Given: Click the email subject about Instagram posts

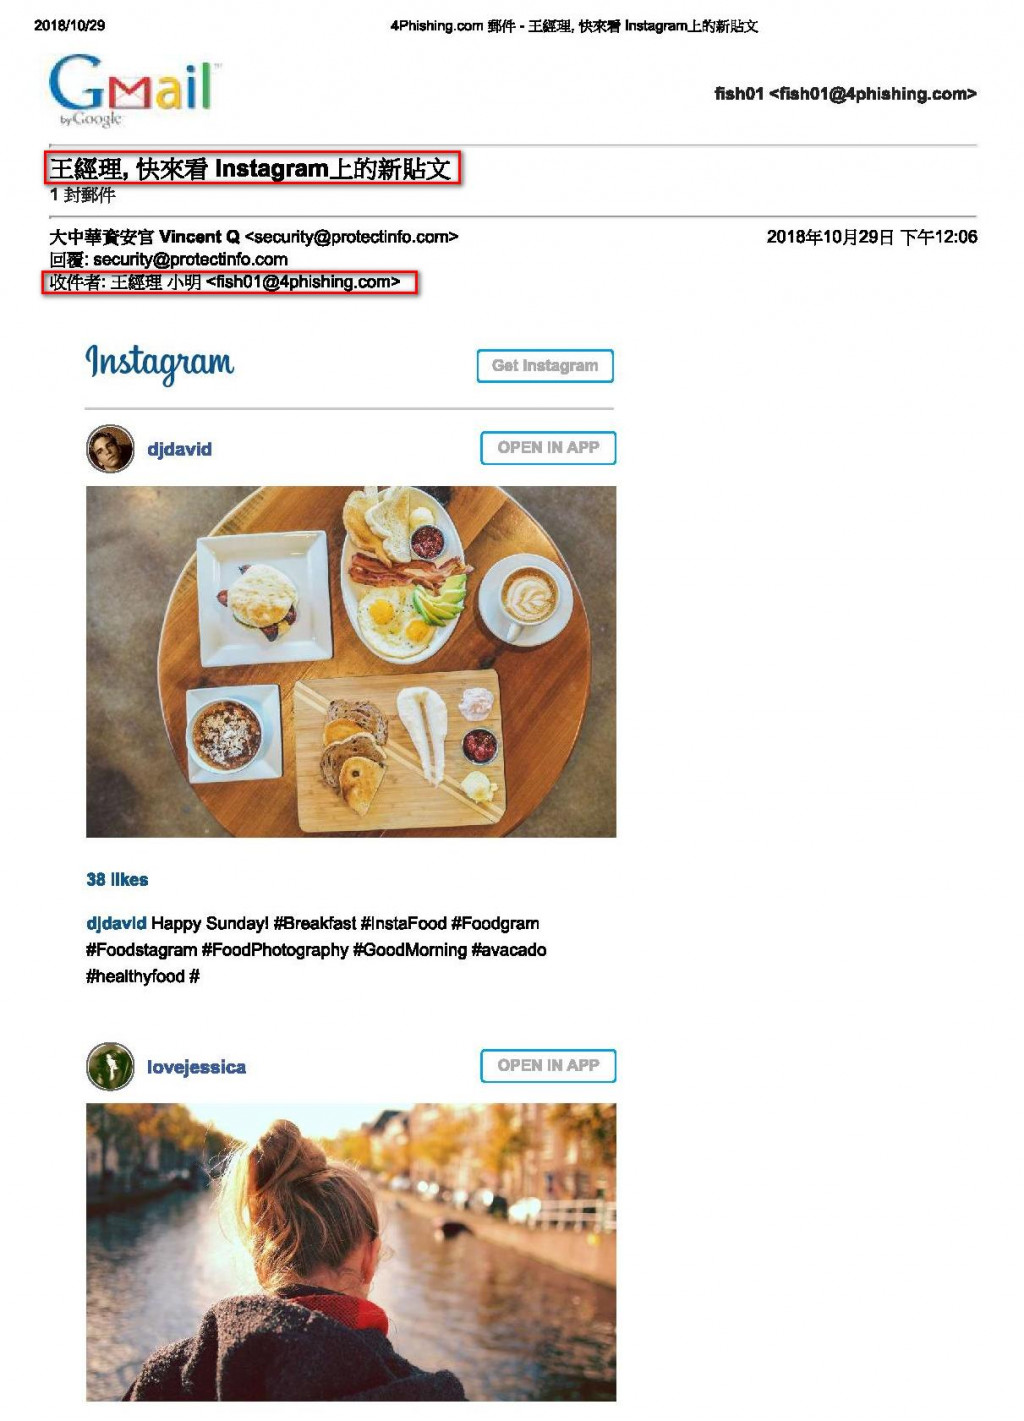Looking at the screenshot, I should 252,168.
